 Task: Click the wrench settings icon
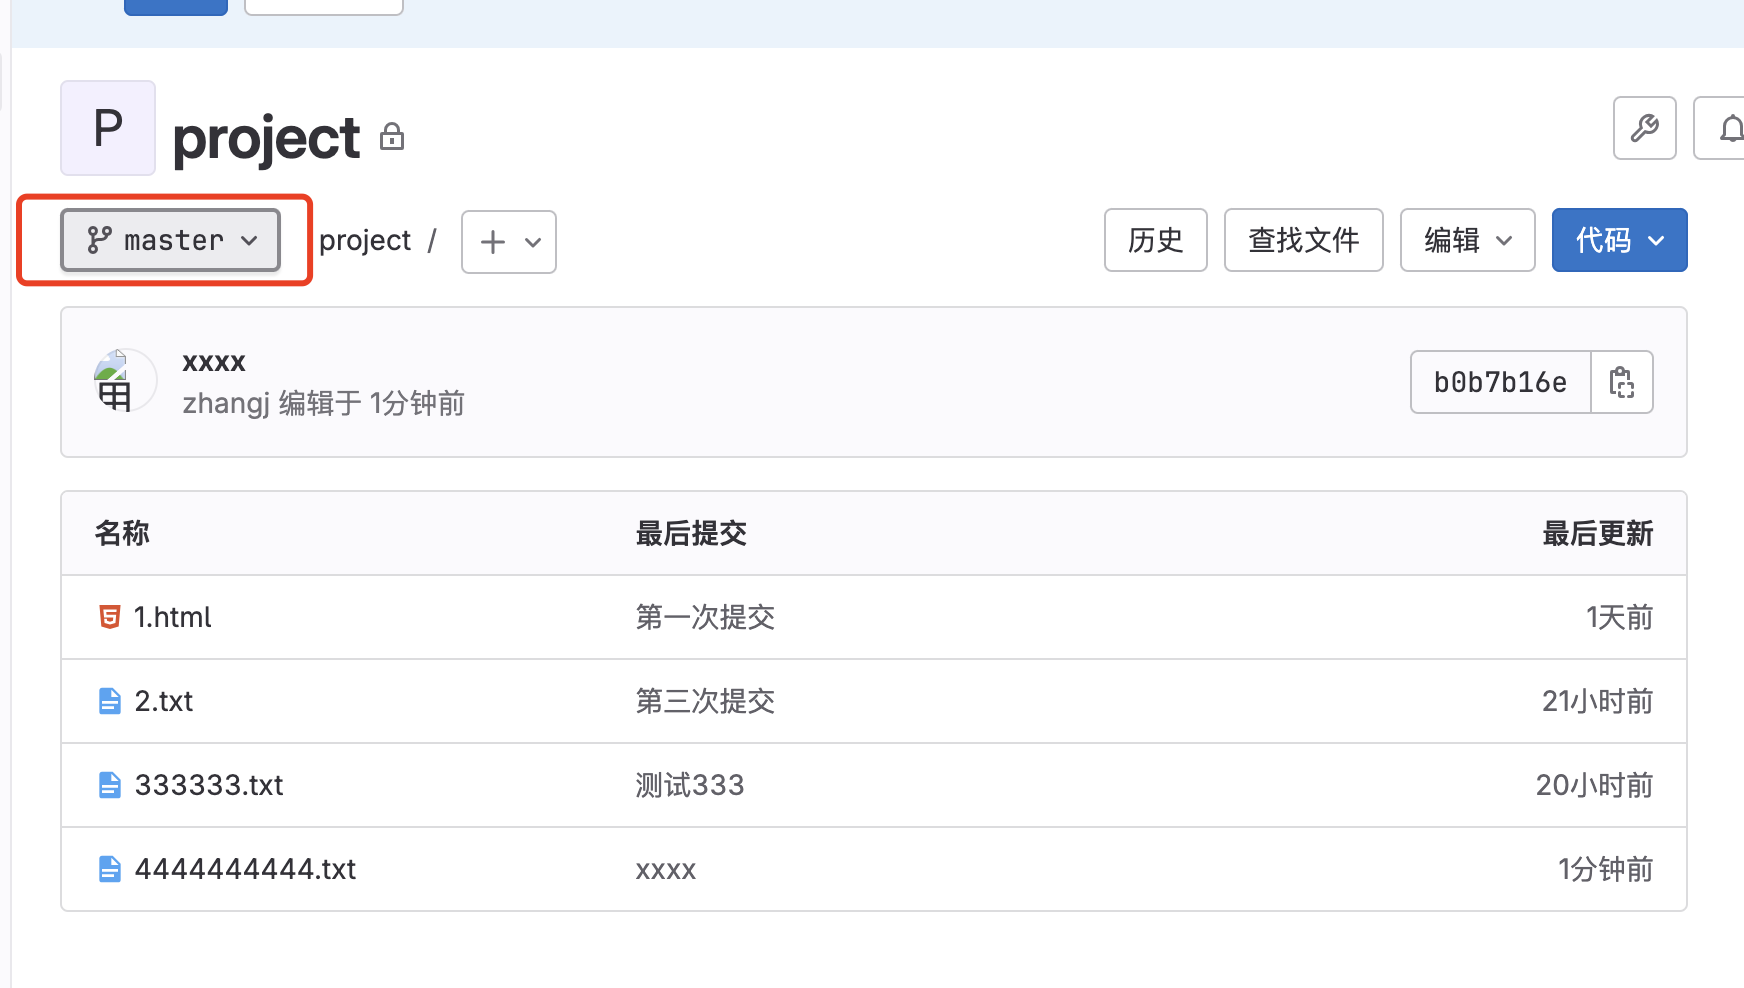pos(1644,128)
